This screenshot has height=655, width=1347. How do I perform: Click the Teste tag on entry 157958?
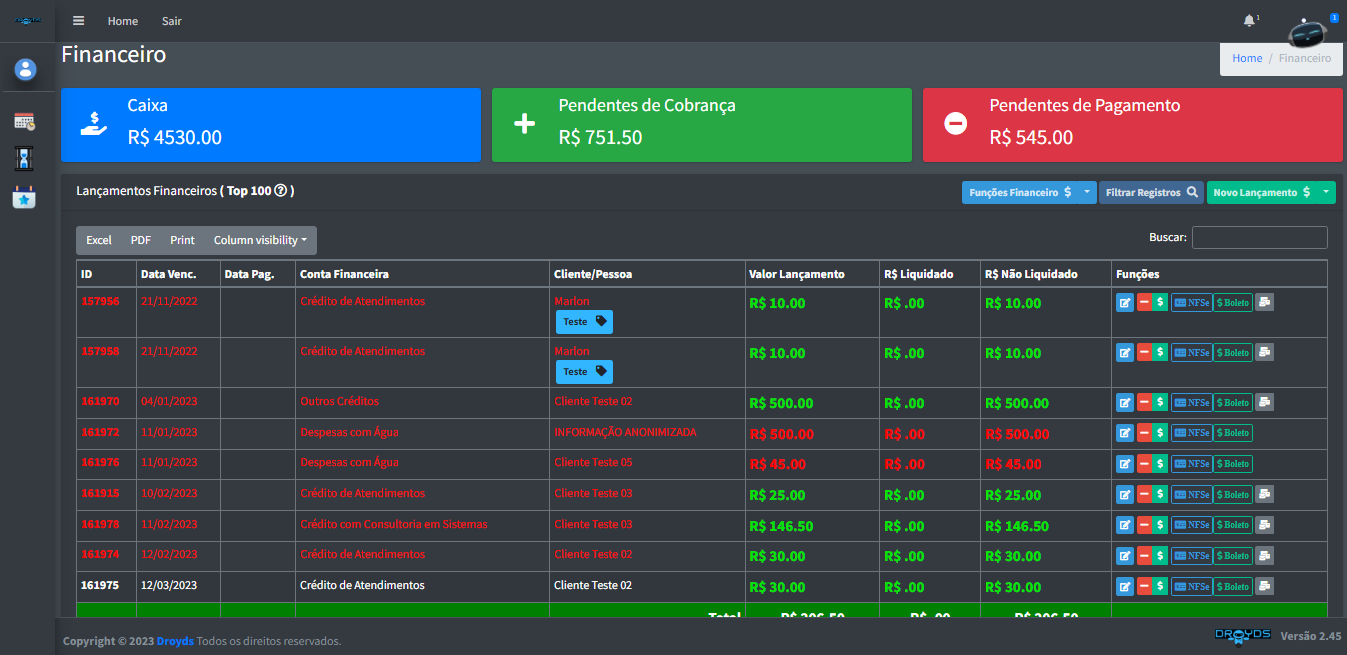584,372
